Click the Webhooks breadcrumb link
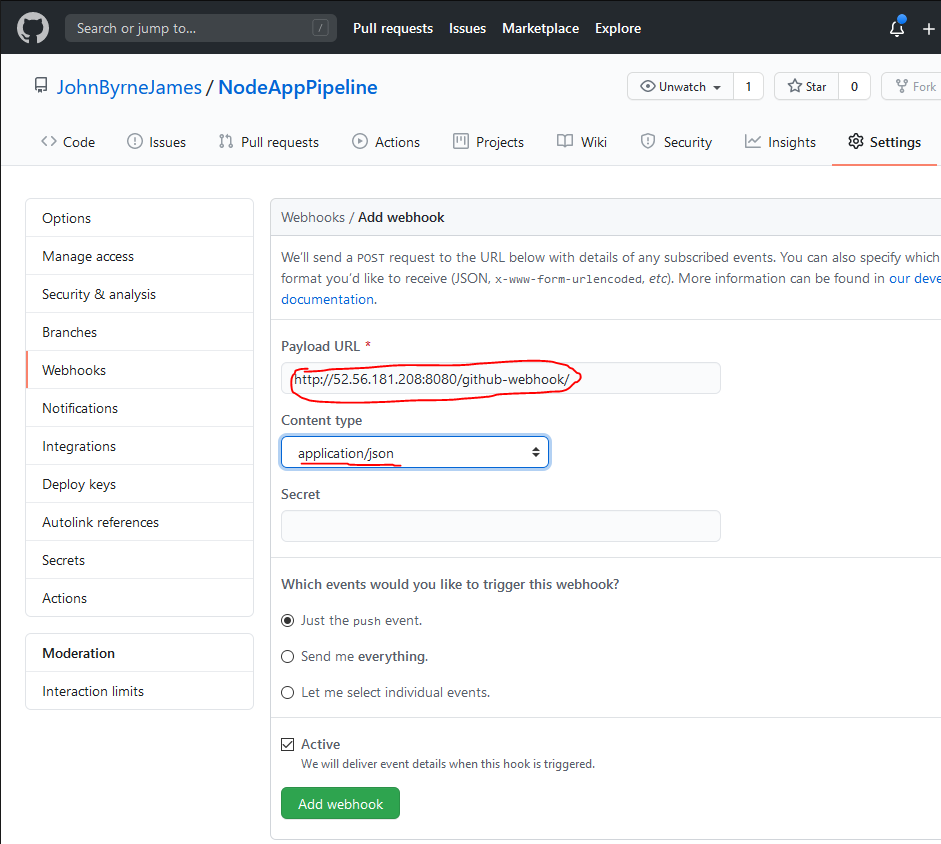The height and width of the screenshot is (844, 941). [313, 217]
